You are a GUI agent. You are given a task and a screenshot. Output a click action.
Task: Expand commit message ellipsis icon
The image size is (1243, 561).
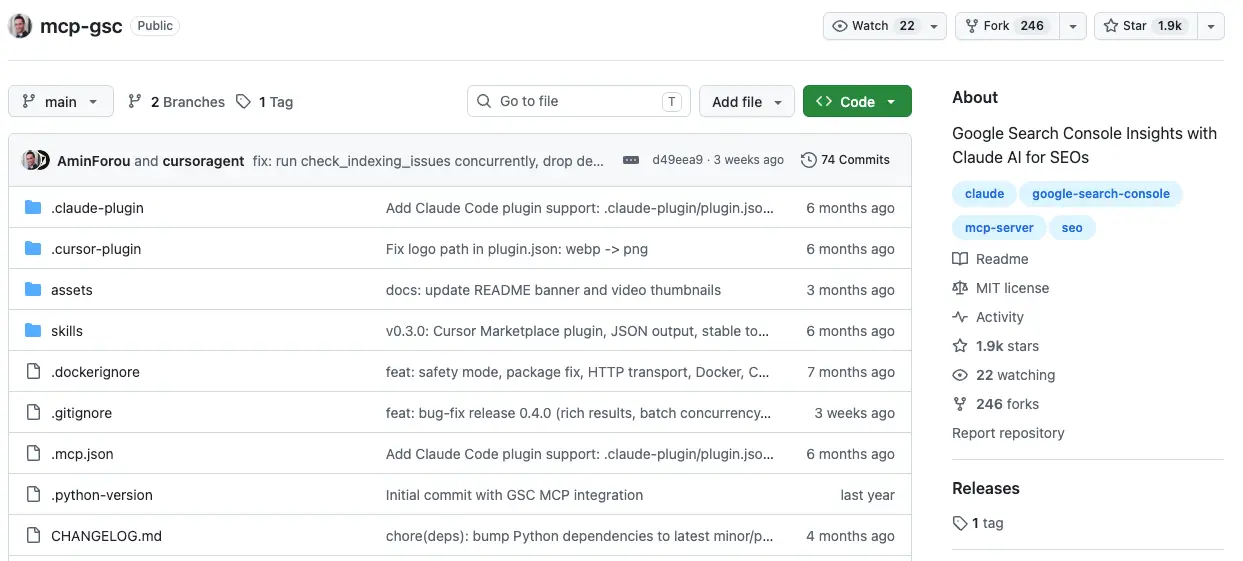(x=630, y=160)
